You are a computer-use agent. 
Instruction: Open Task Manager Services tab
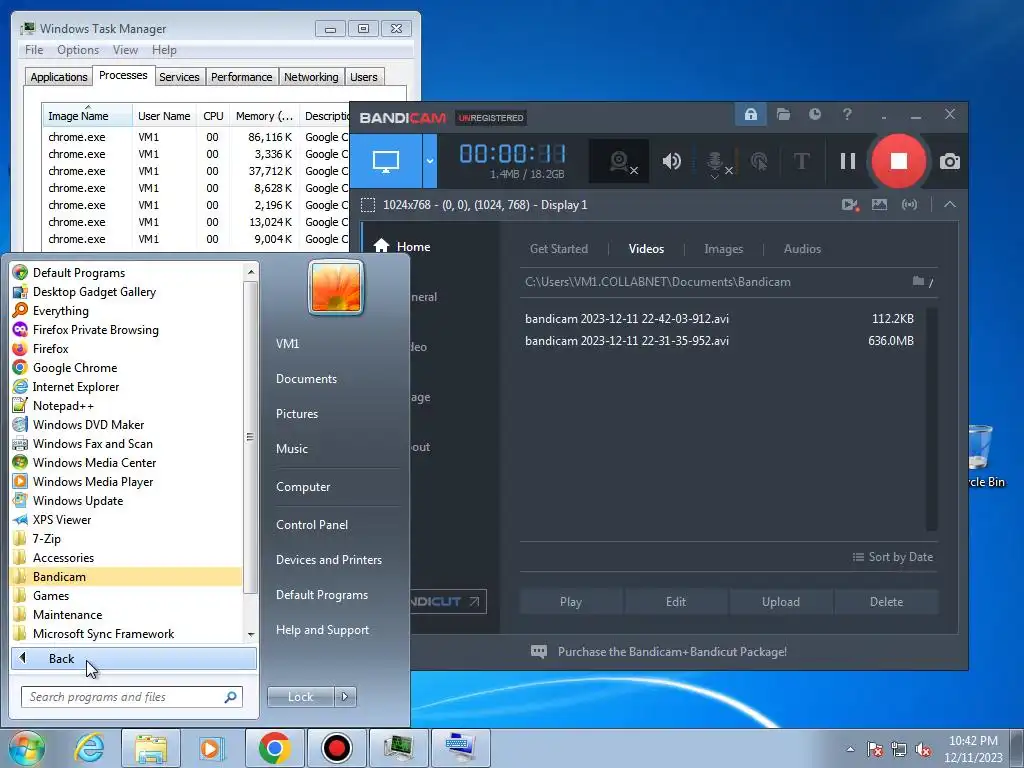click(x=180, y=77)
